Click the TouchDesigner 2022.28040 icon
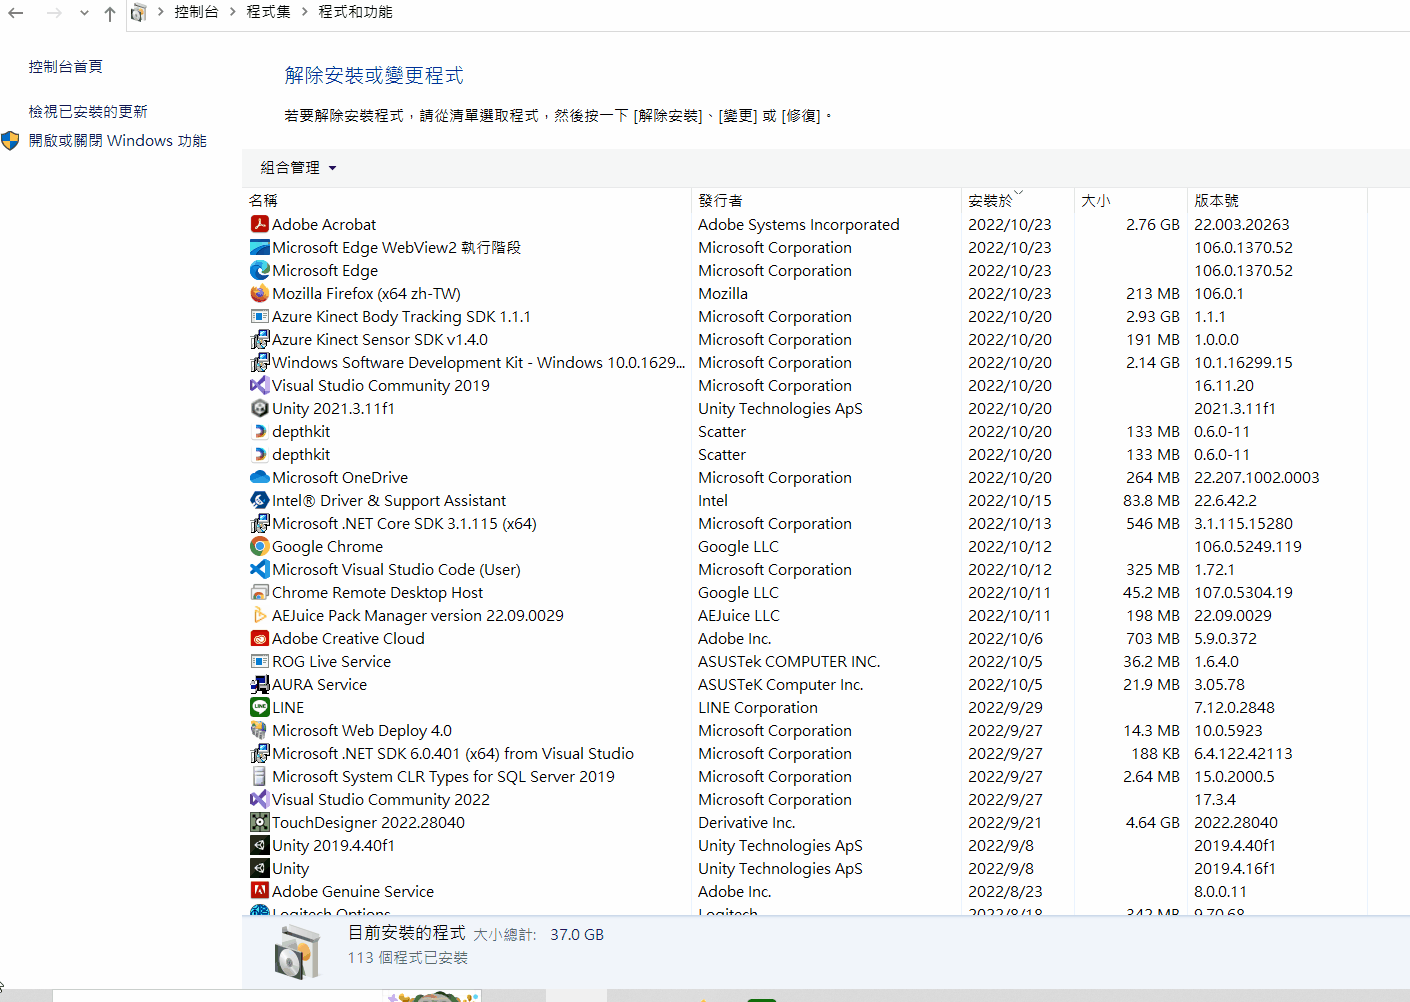 tap(260, 822)
